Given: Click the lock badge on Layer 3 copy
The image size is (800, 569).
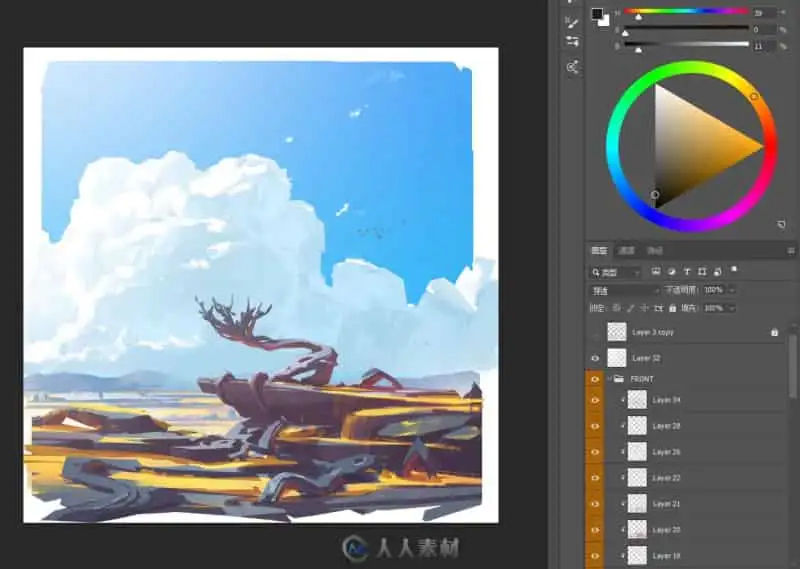Looking at the screenshot, I should 774,333.
